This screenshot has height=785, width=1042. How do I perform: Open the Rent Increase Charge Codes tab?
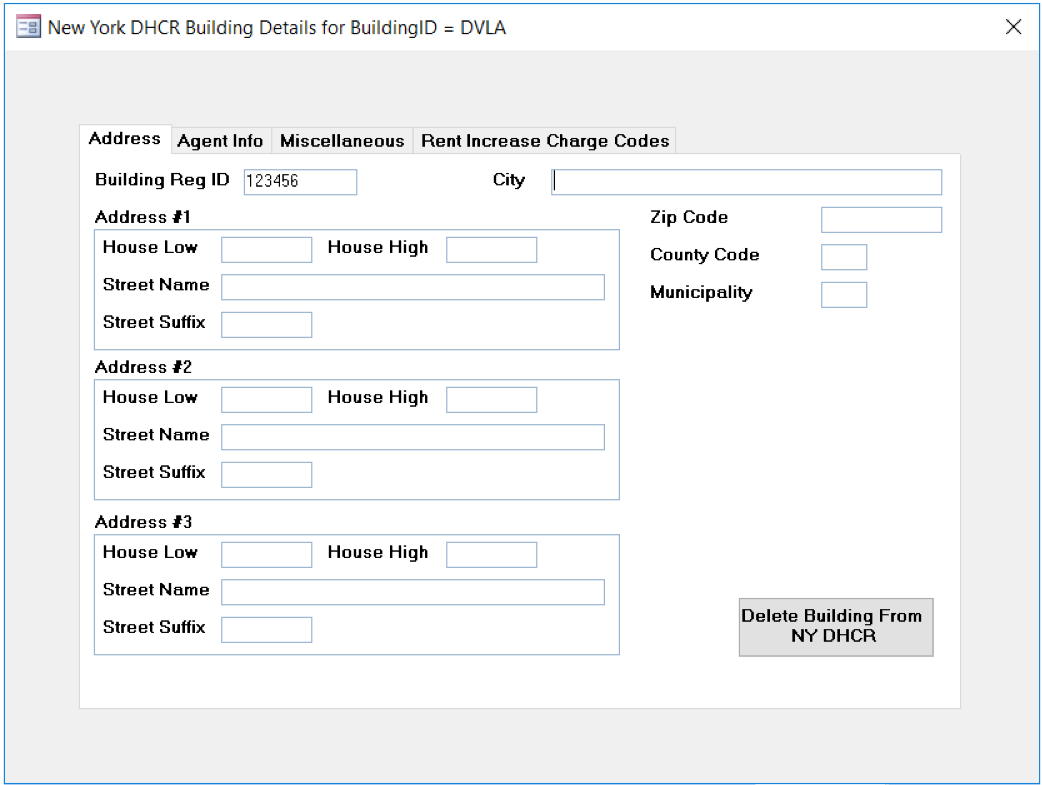[545, 141]
